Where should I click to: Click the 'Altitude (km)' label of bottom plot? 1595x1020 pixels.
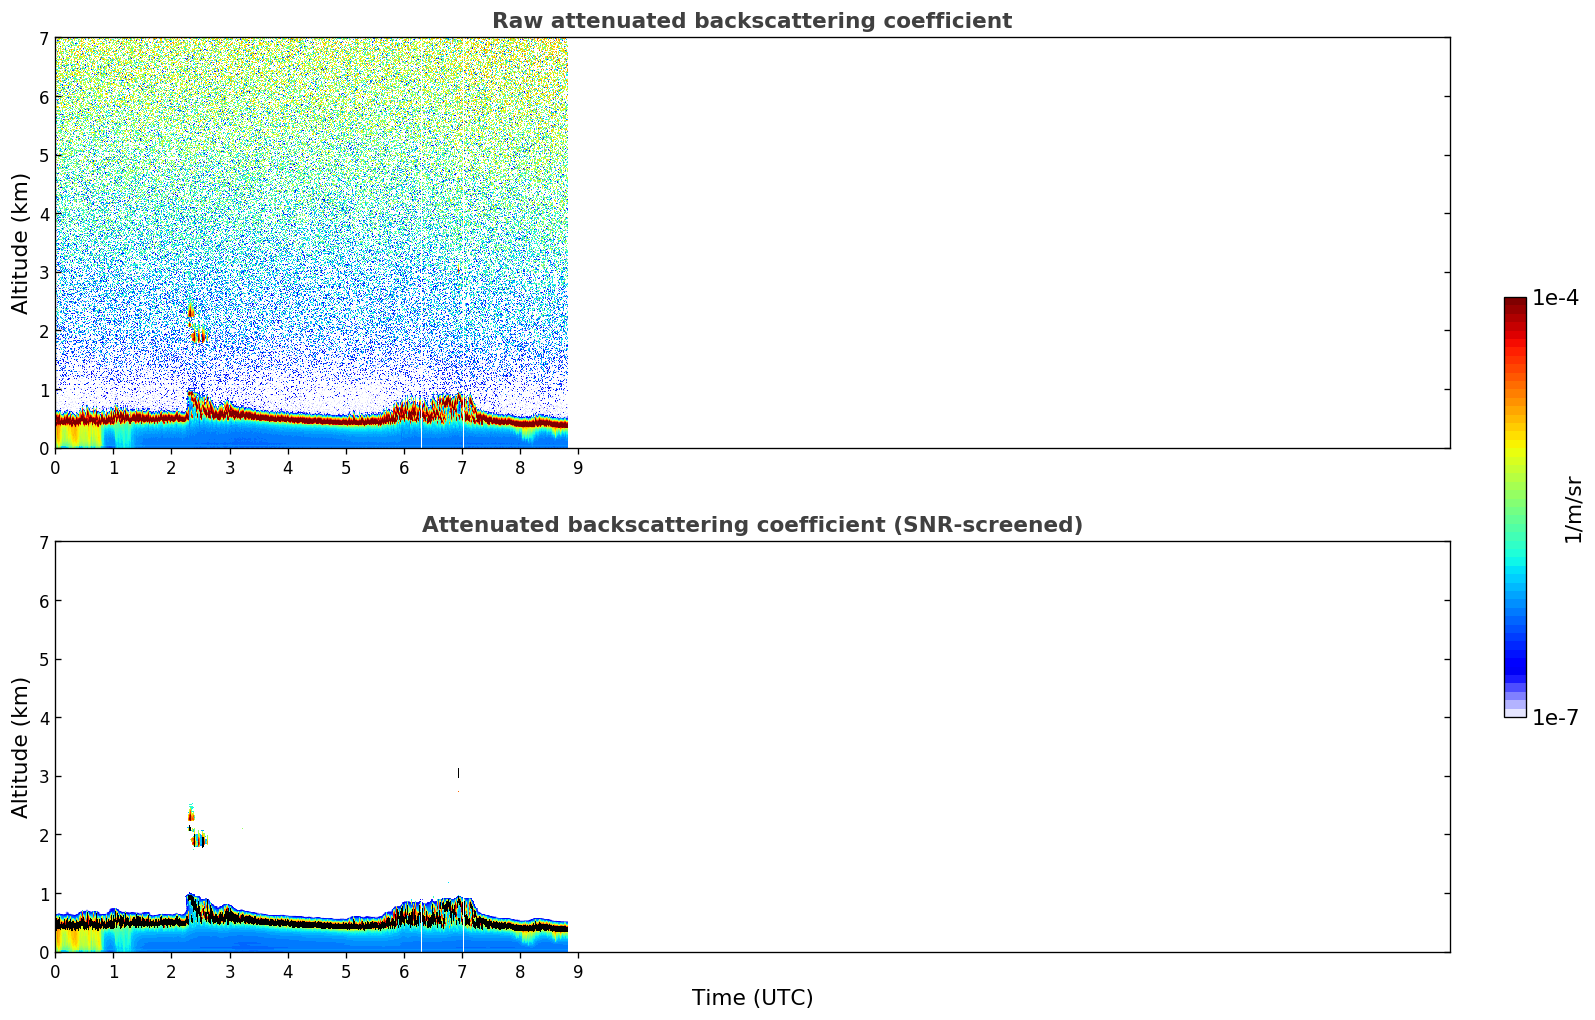tap(21, 747)
